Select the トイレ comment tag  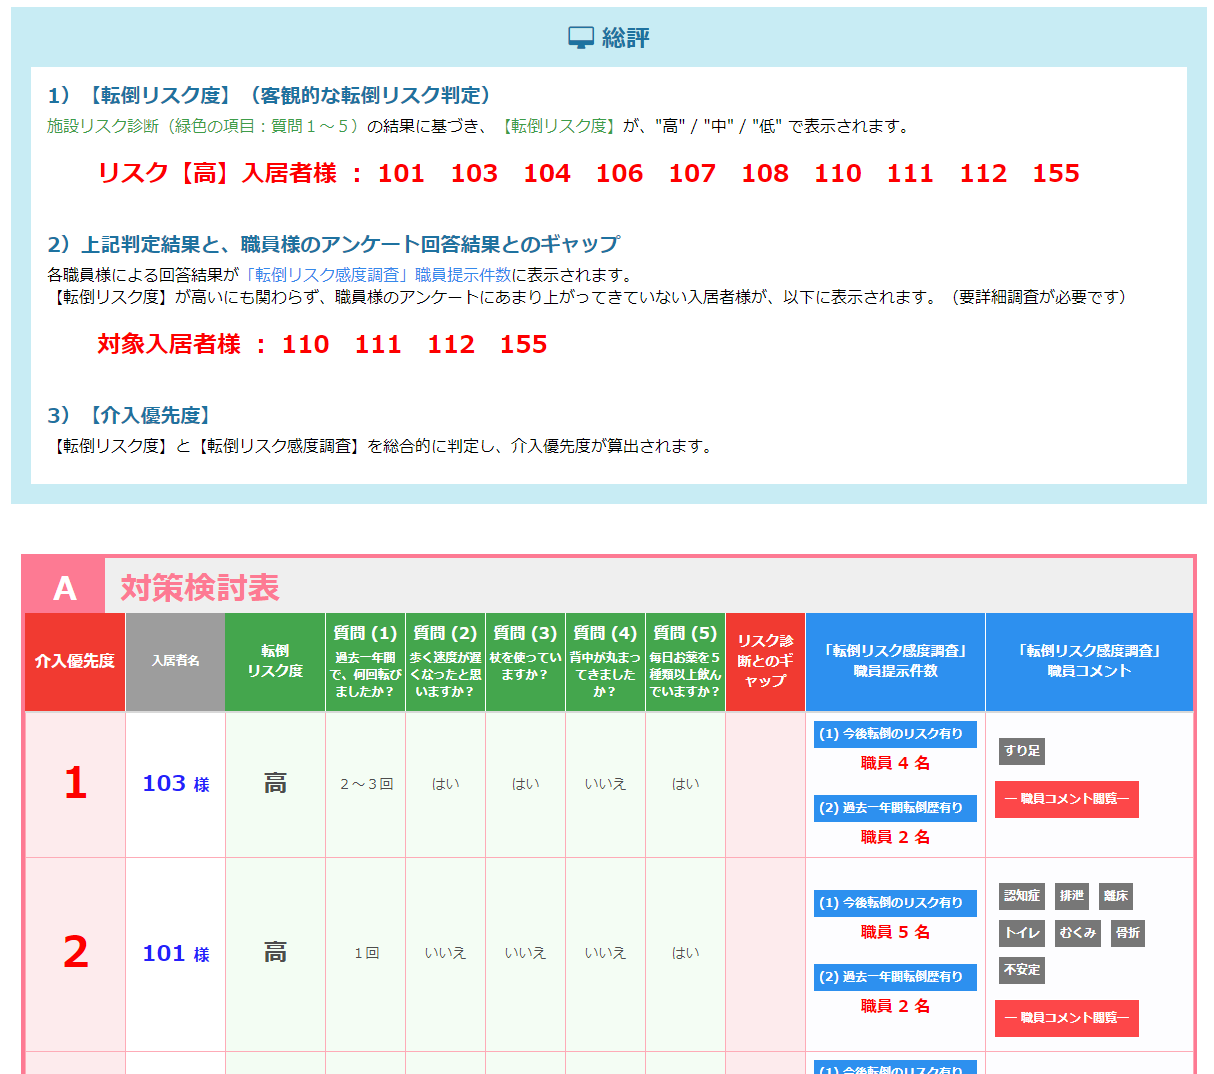(1021, 933)
